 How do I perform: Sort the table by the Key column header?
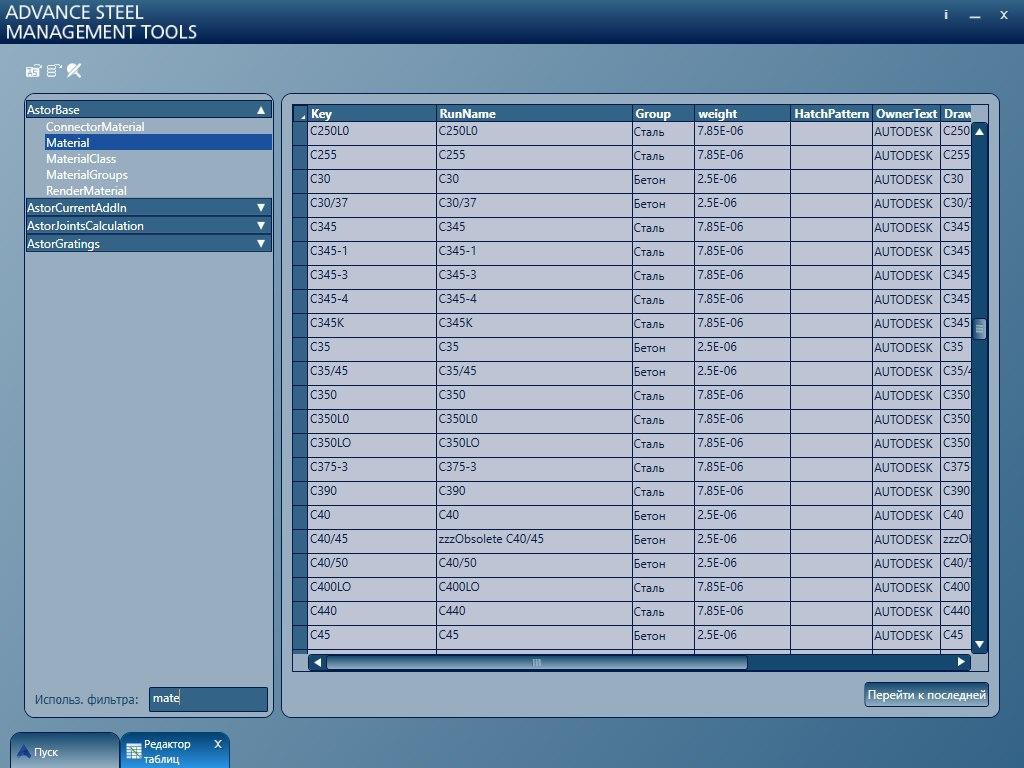click(370, 114)
